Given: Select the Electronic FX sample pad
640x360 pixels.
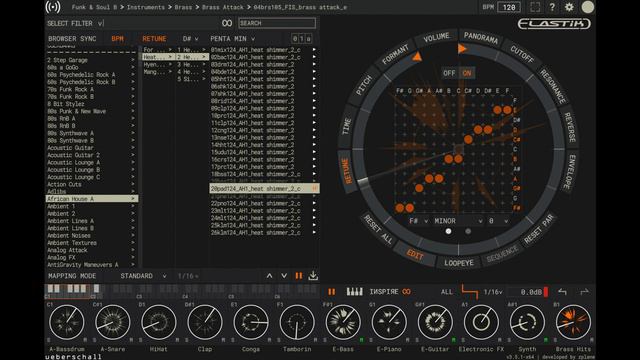Looking at the screenshot, I should pos(481,322).
